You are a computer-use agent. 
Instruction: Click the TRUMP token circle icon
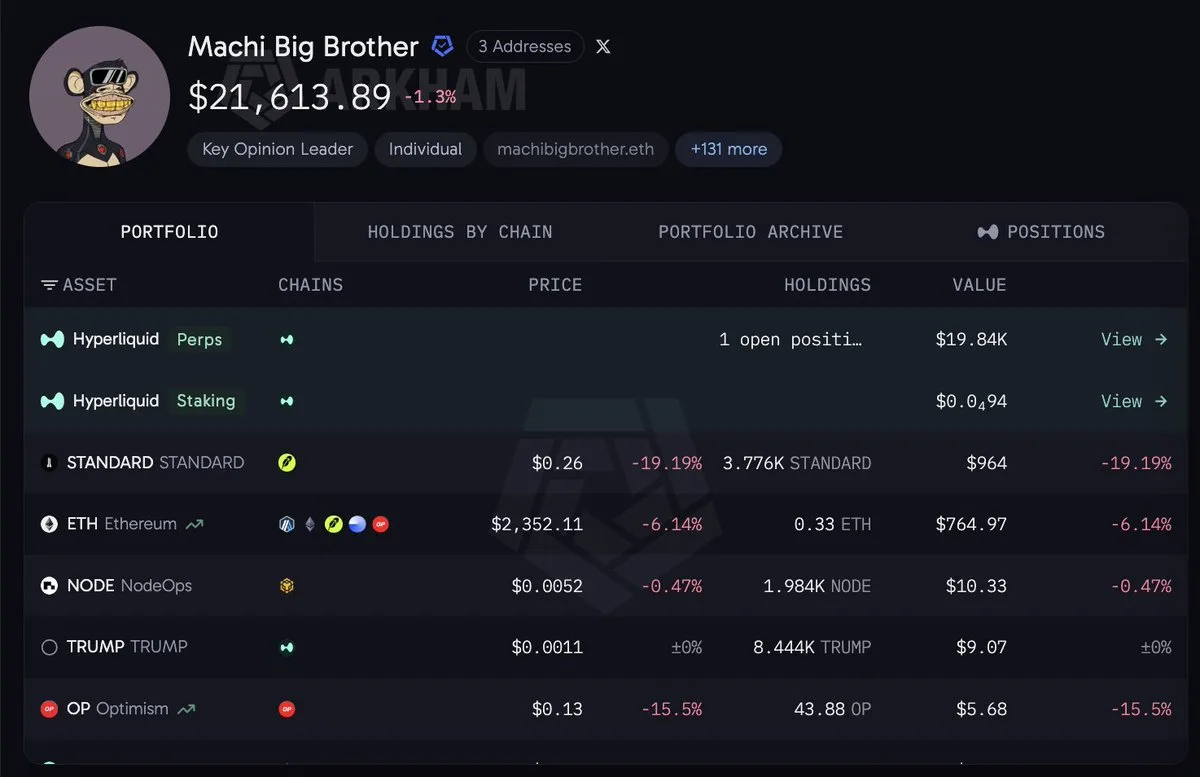[x=49, y=647]
